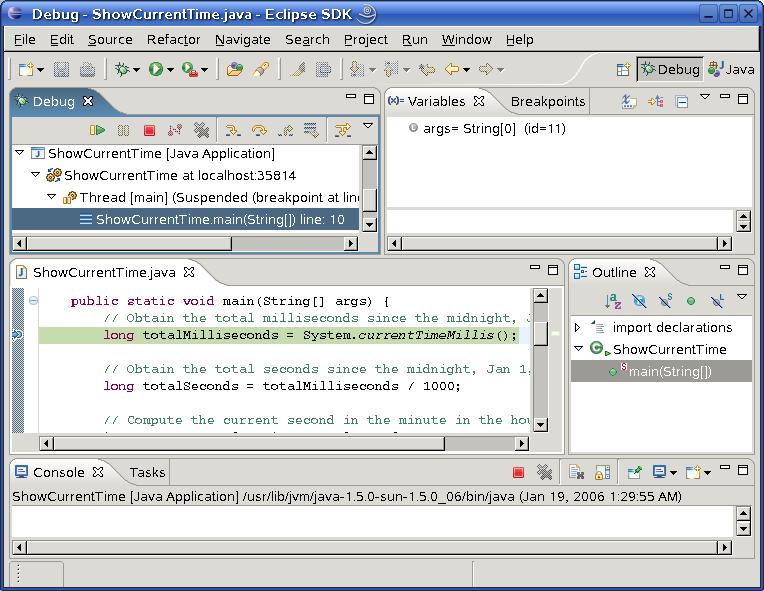Screen dimensions: 764x591
Task: Remove all terminated launches in Debug view
Action: 201,130
